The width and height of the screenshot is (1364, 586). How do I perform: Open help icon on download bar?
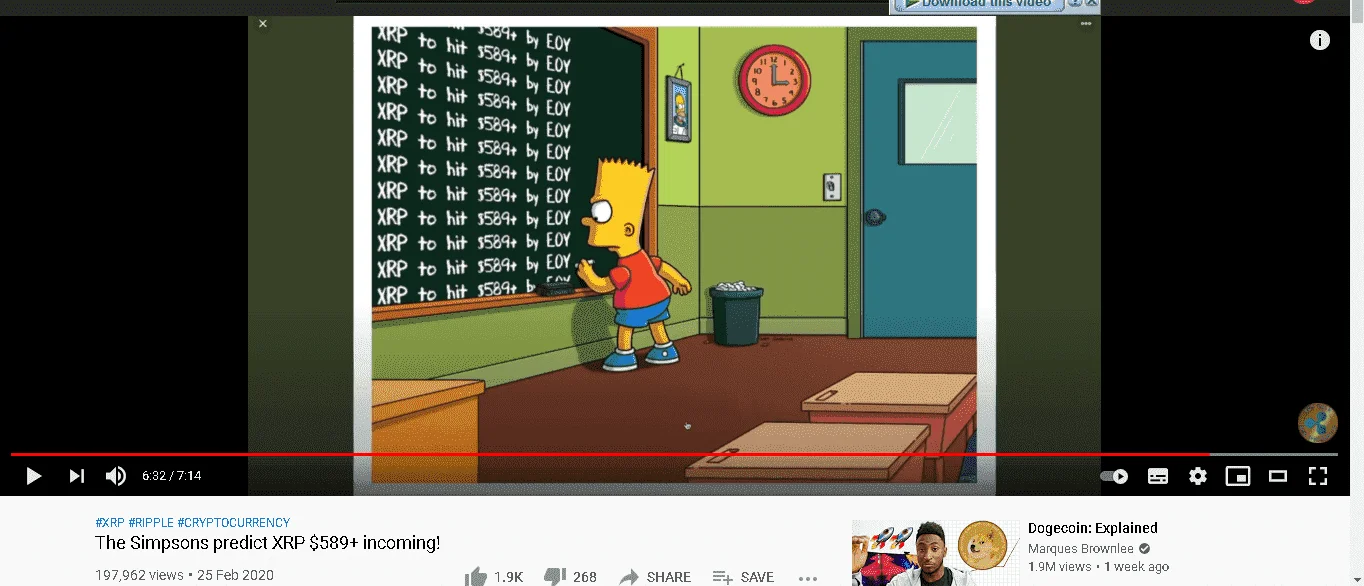tap(1075, 4)
